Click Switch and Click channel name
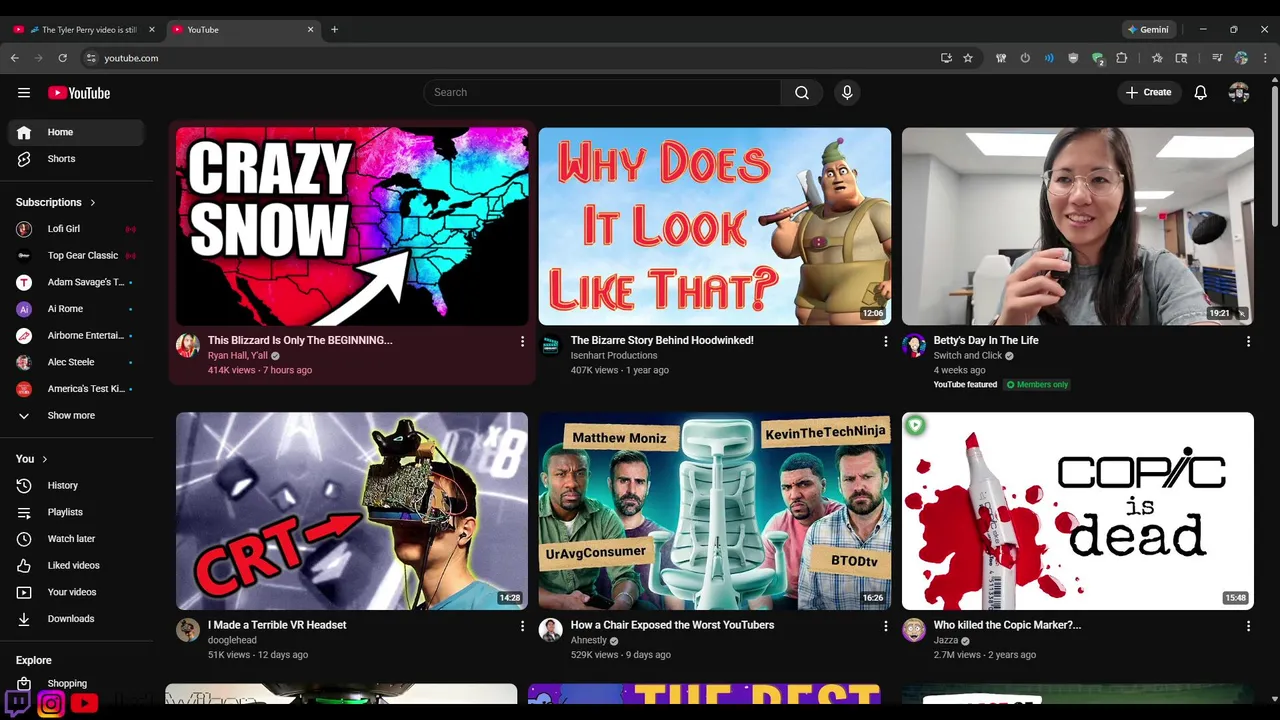1280x720 pixels. pyautogui.click(x=968, y=355)
